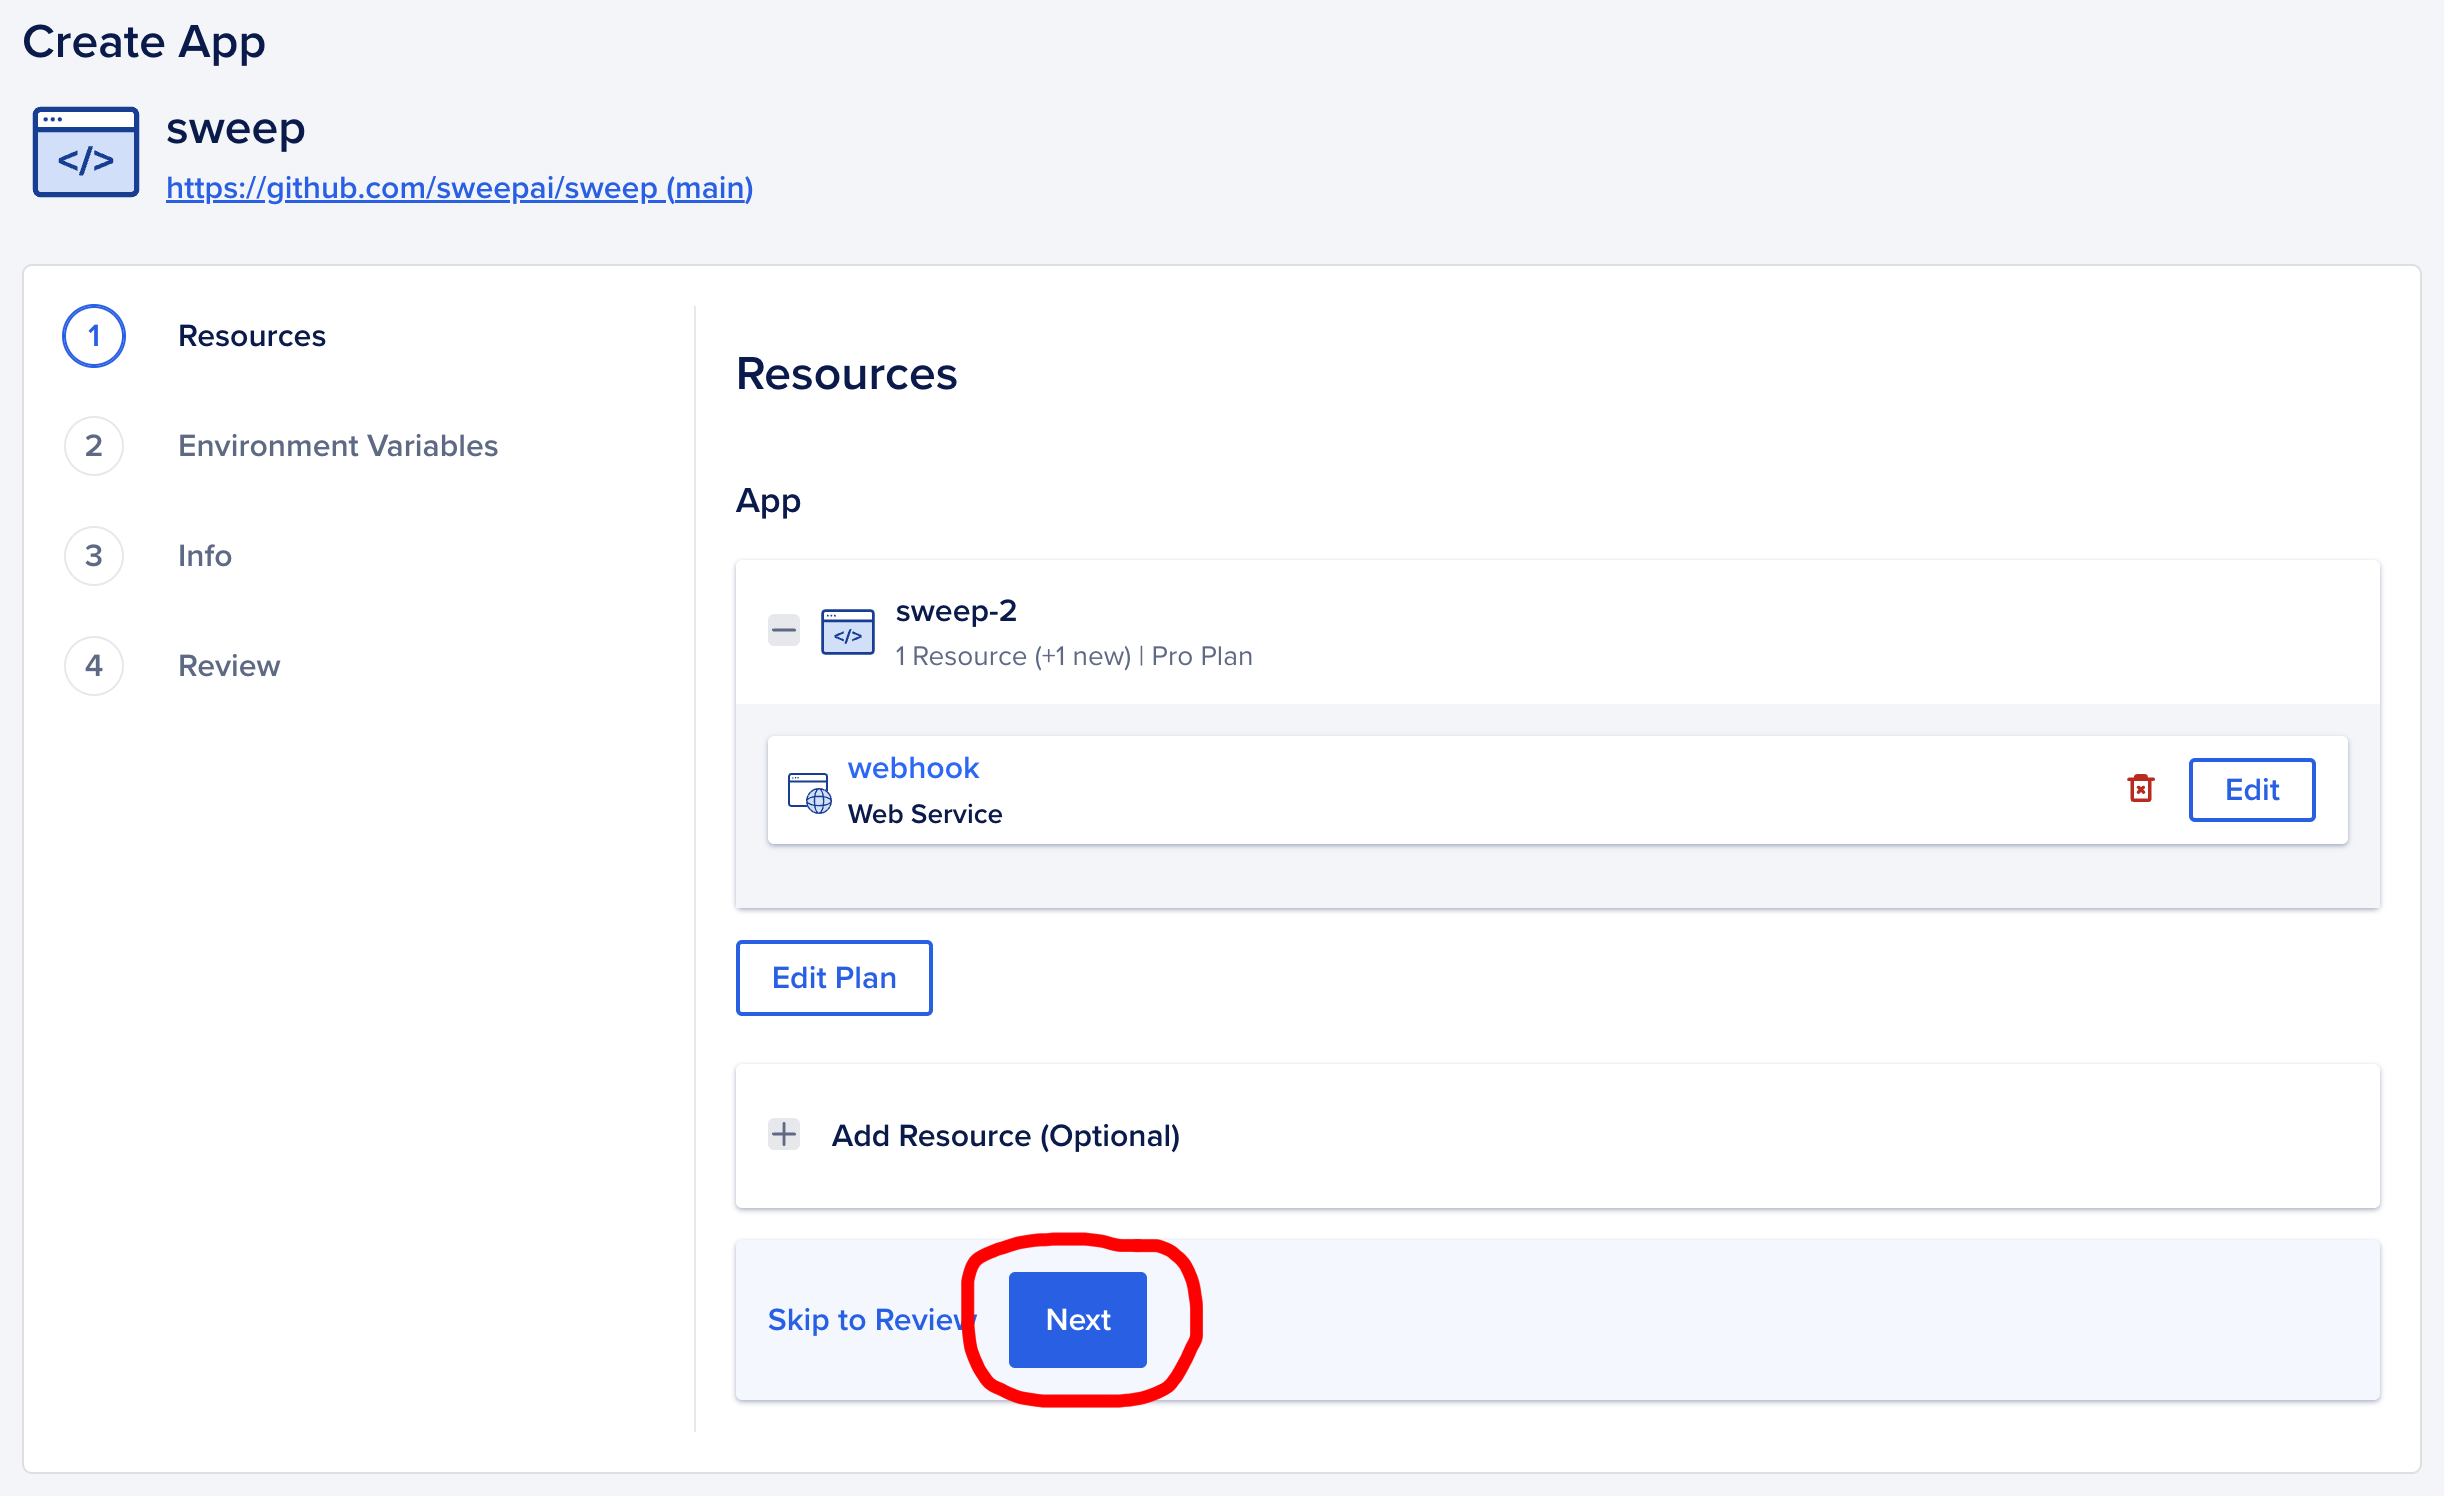Click the sweep app code icon in the header
The image size is (2444, 1496).
(x=86, y=152)
